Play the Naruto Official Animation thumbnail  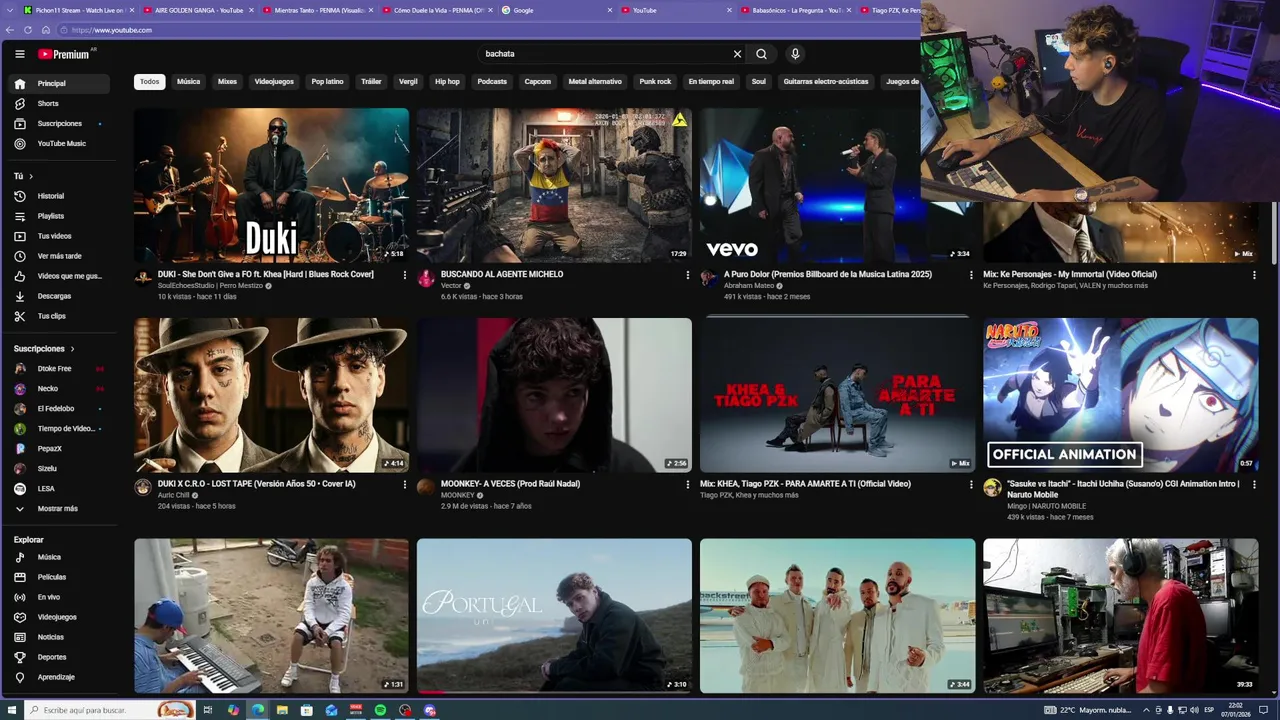pos(1120,395)
